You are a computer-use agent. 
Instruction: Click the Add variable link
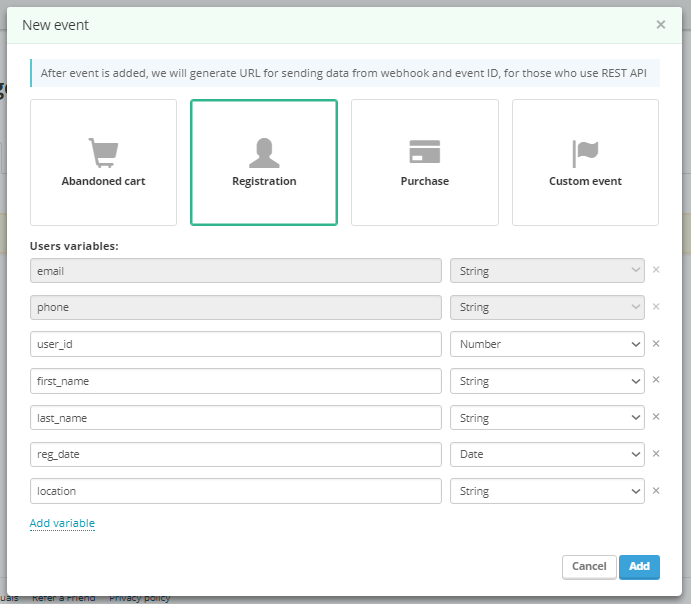(62, 523)
